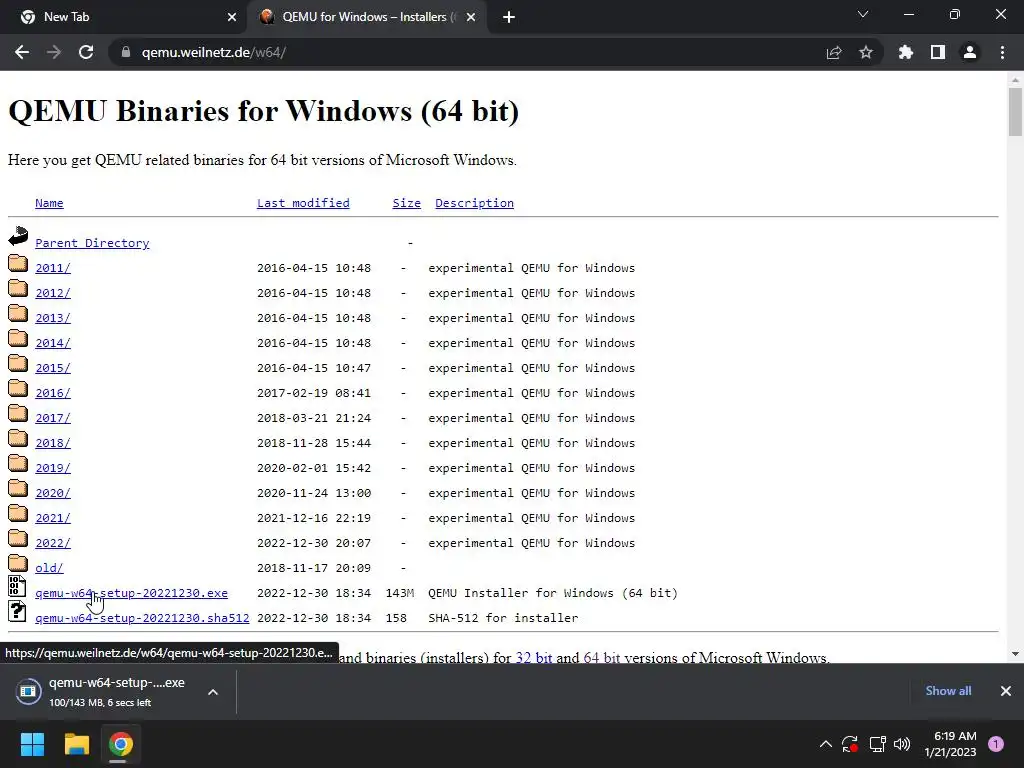Toggle the Chrome side panel

click(938, 52)
